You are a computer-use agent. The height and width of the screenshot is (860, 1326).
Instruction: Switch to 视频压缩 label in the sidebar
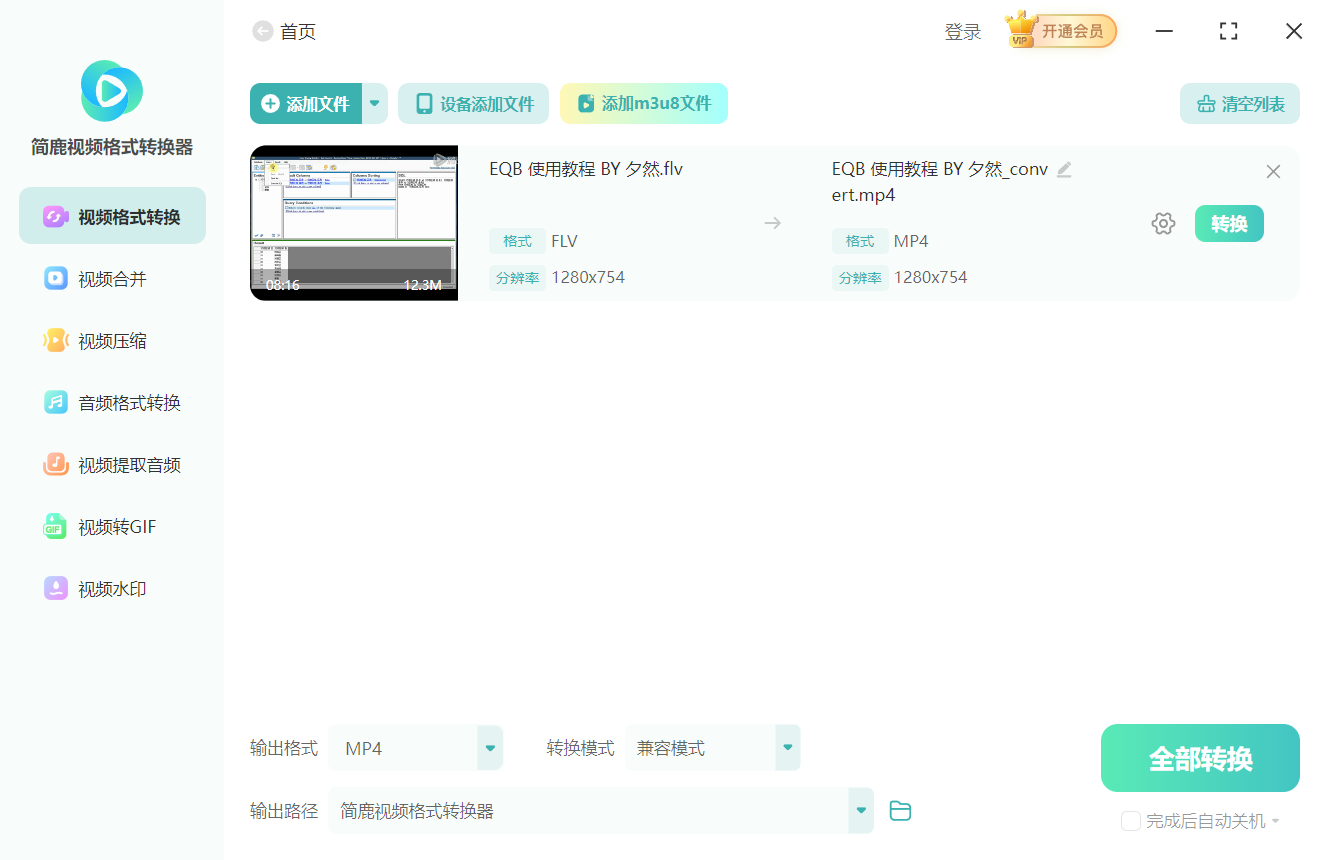click(112, 341)
